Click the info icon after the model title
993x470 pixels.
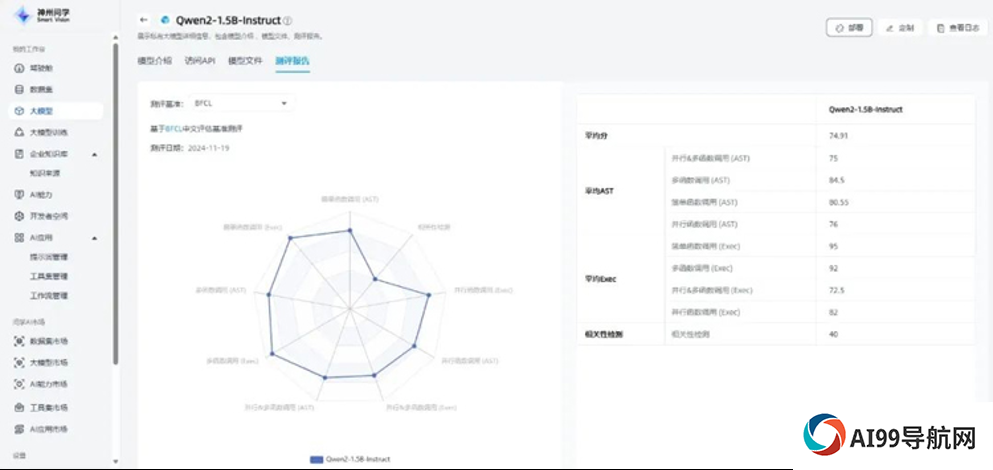pyautogui.click(x=288, y=21)
